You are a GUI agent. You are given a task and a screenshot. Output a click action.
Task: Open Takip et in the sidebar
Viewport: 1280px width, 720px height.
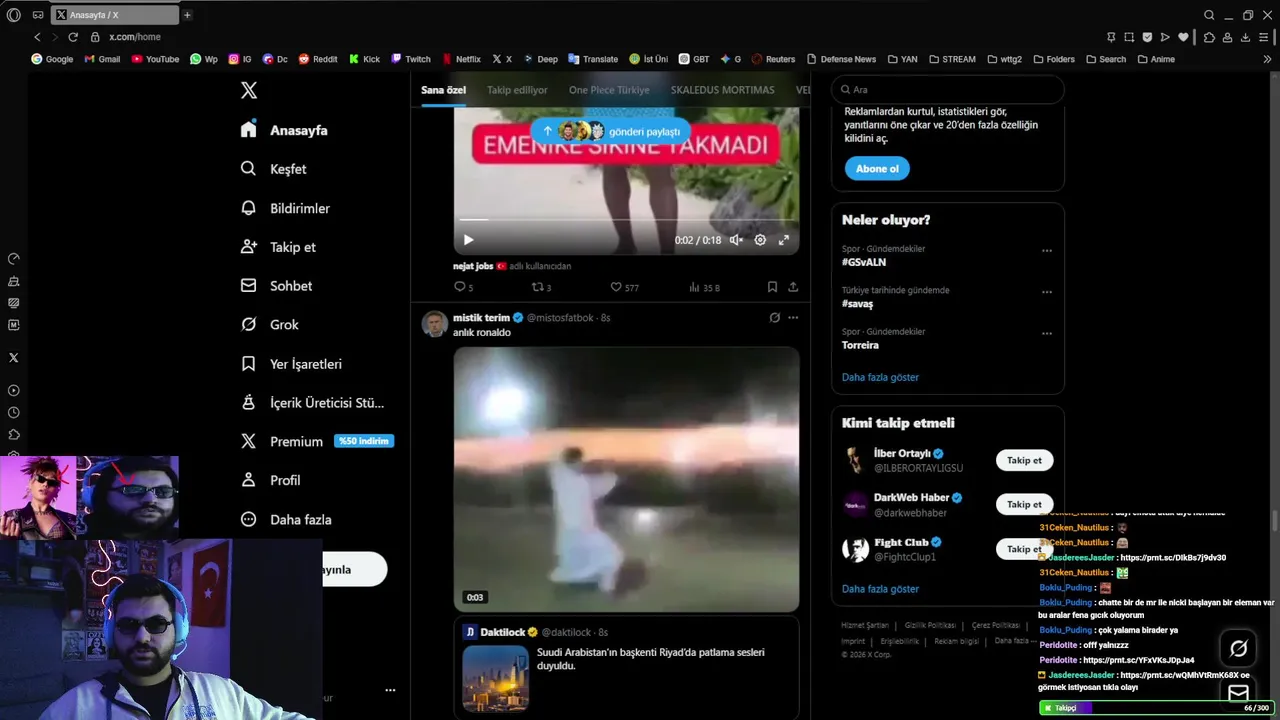click(279, 247)
